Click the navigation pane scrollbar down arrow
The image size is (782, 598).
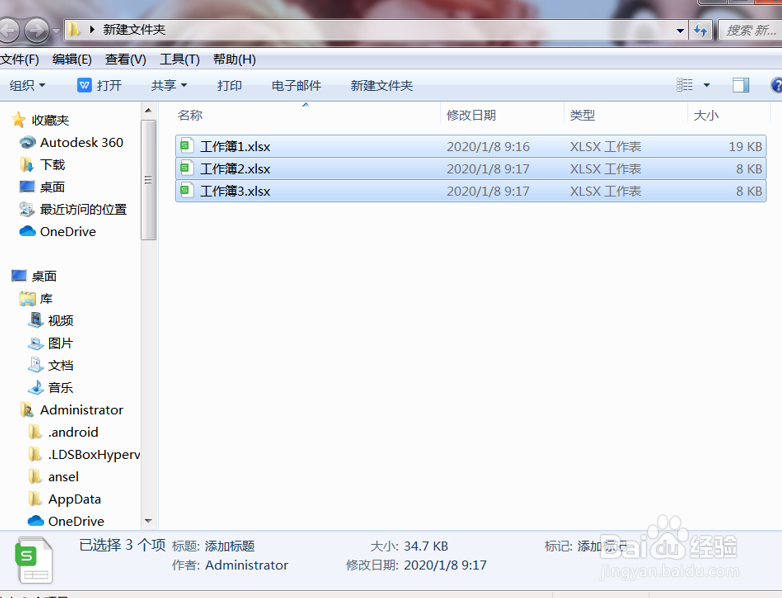tap(148, 521)
